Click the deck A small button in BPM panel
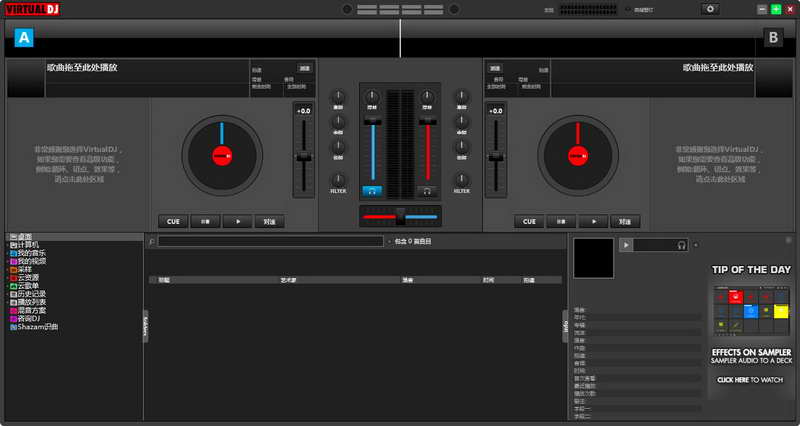This screenshot has width=800, height=426. tap(305, 68)
